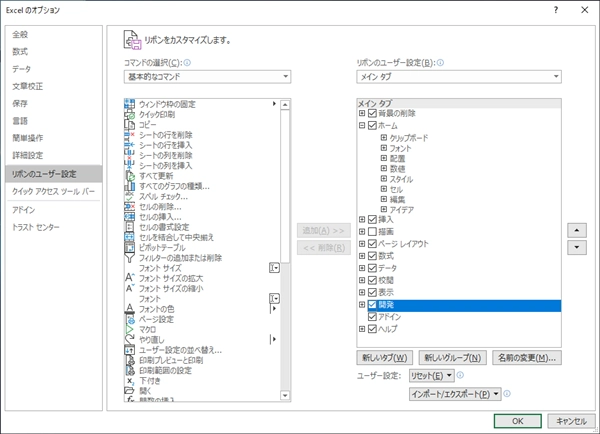Click the OK button
This screenshot has height=434, width=600.
[517, 421]
